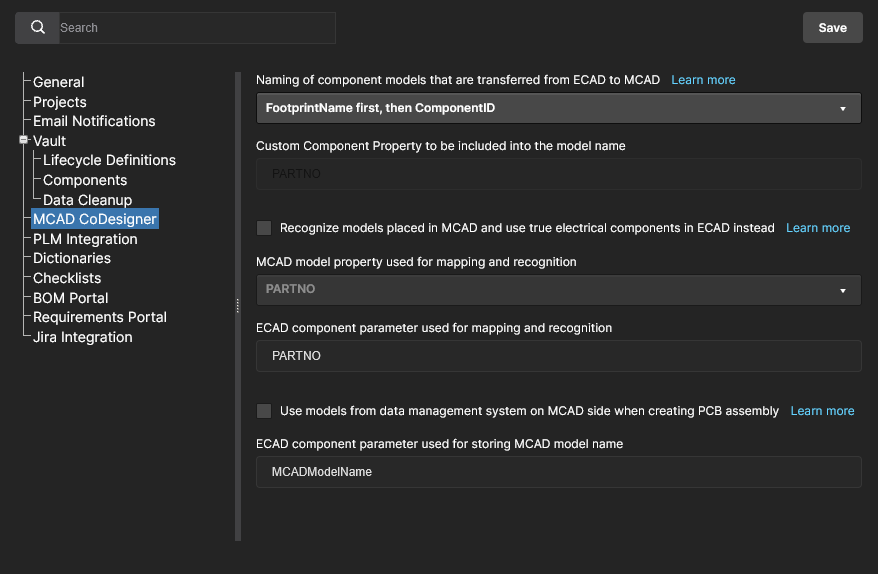Open the component model naming dropdown
Screen dimensions: 878x574
coord(558,108)
